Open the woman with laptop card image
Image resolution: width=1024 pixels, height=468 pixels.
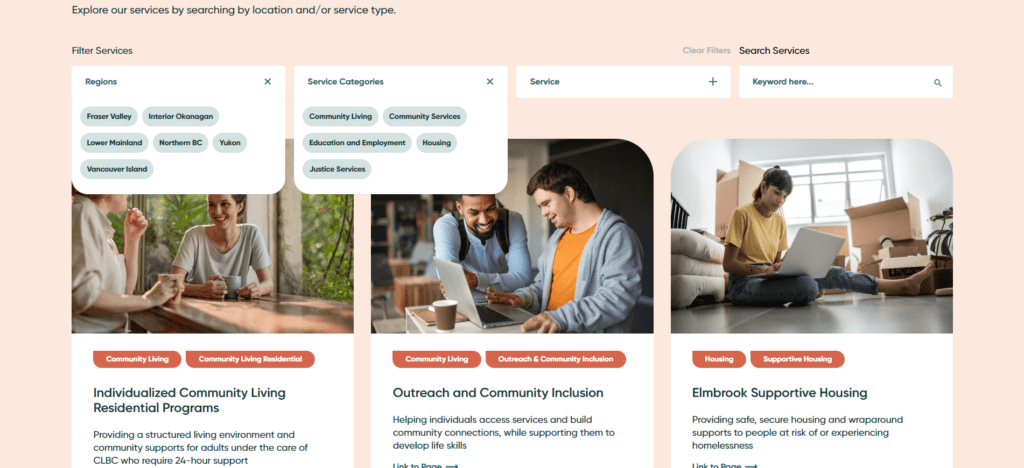pos(812,236)
